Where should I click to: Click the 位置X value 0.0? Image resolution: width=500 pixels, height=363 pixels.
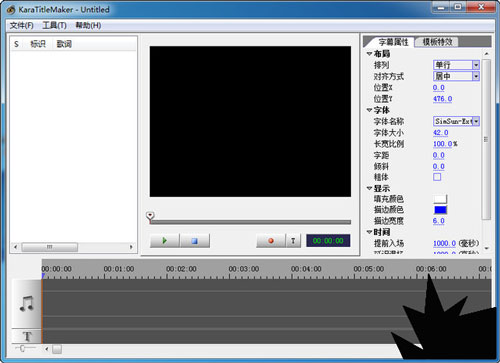pos(439,88)
